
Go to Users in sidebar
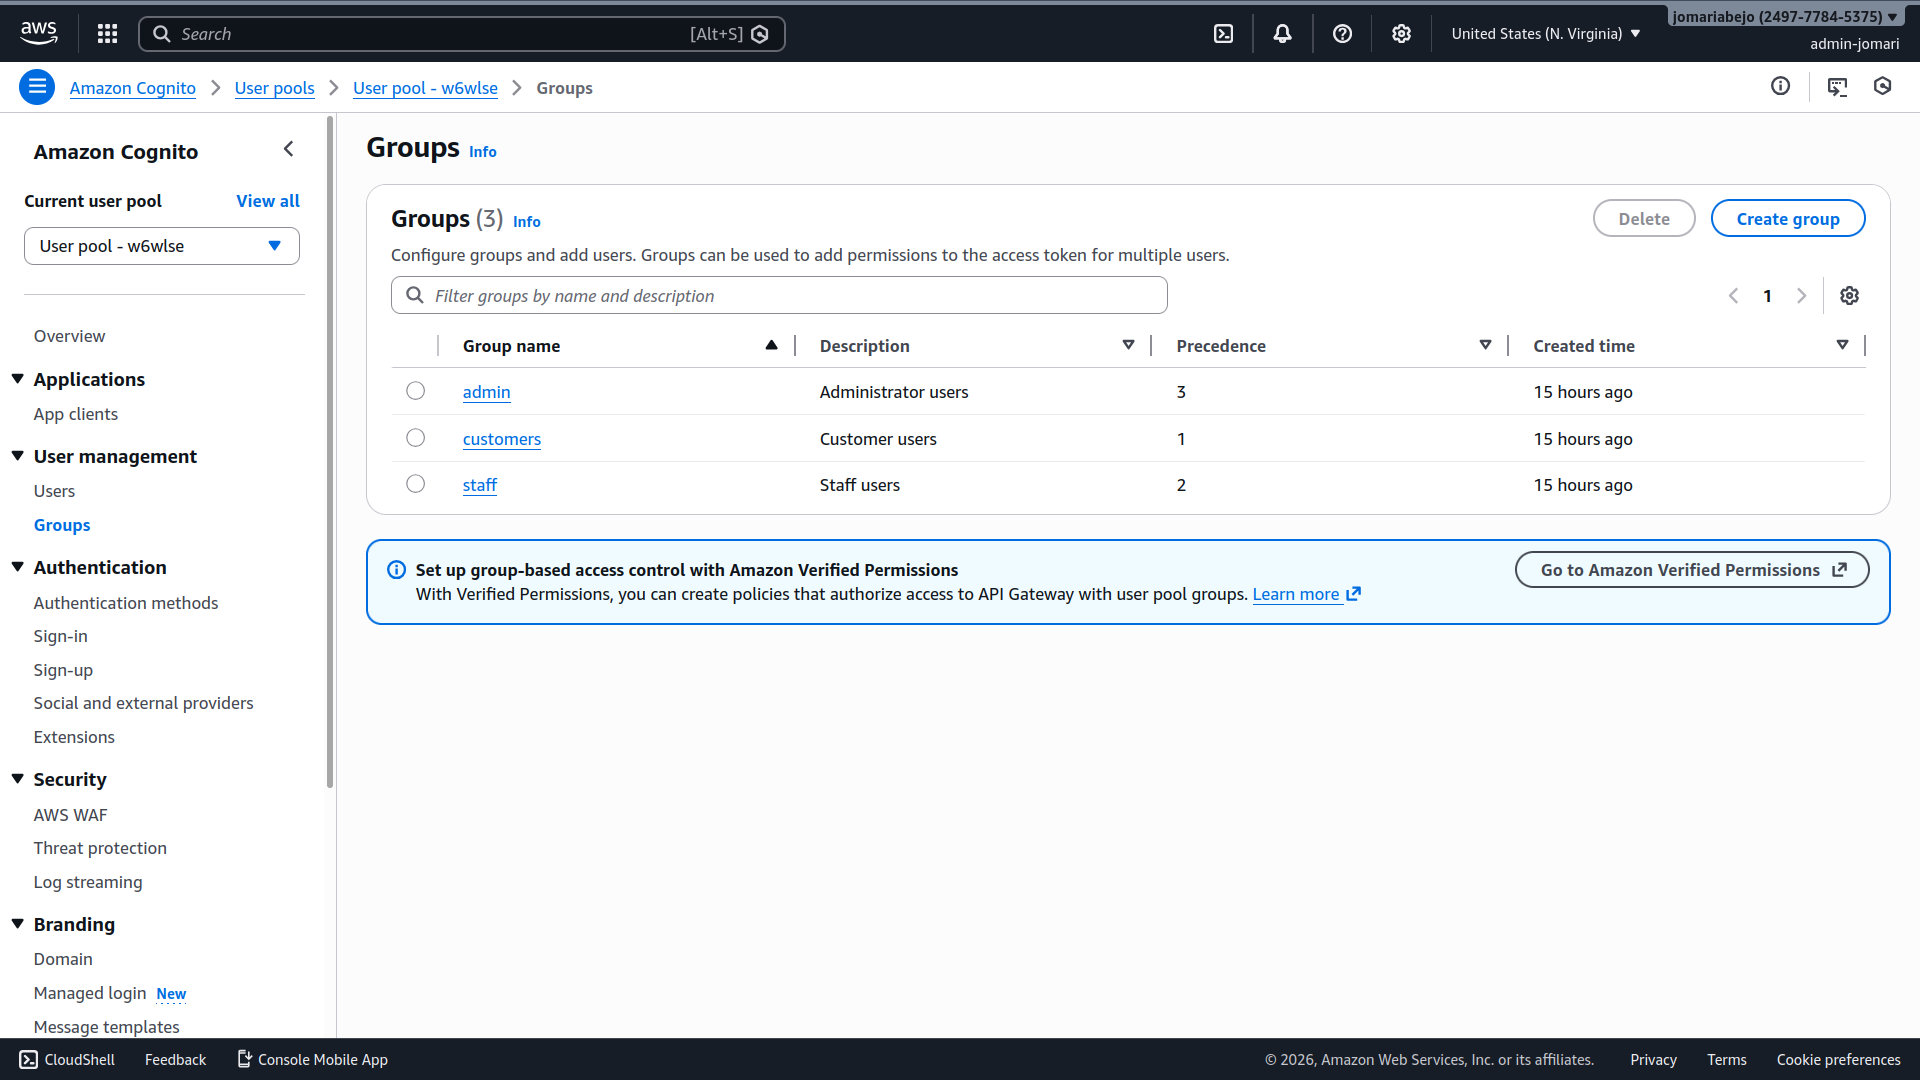[54, 491]
